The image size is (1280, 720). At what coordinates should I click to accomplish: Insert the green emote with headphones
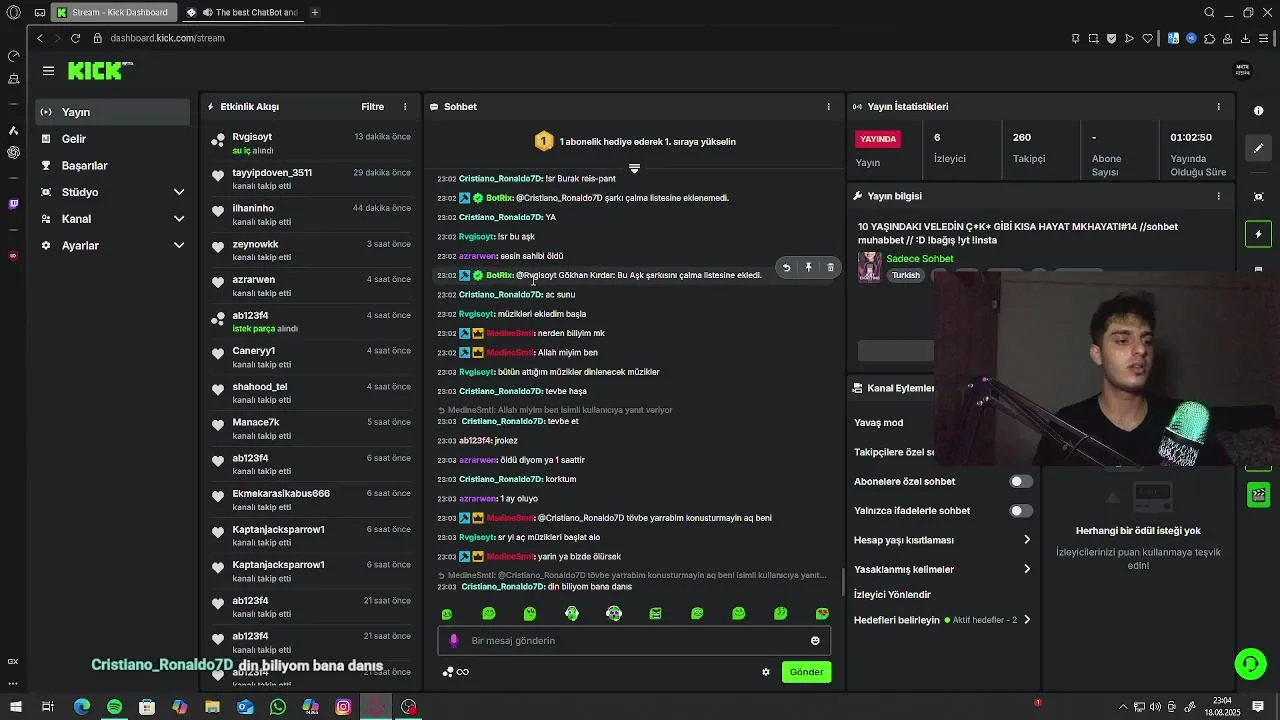[x=572, y=614]
